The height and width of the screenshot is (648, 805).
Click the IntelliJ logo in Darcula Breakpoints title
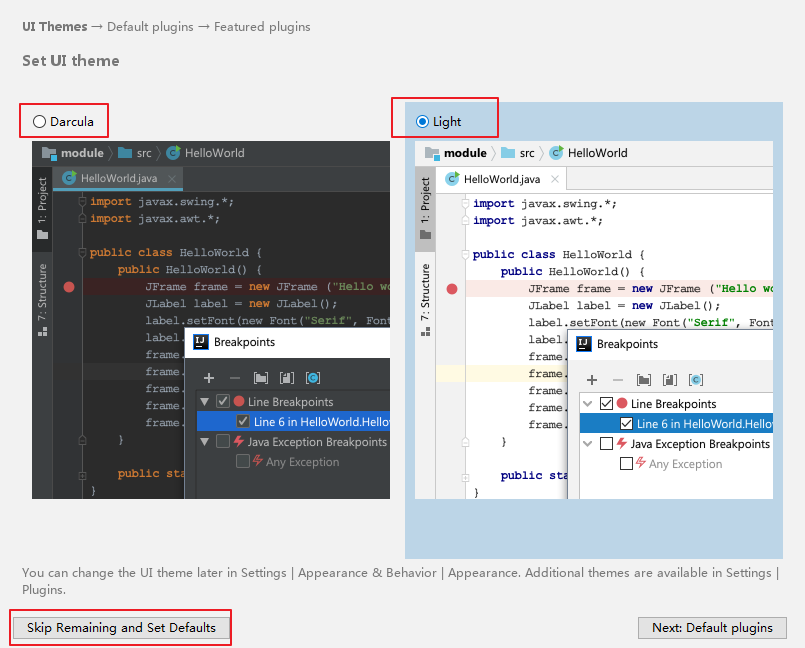point(201,342)
